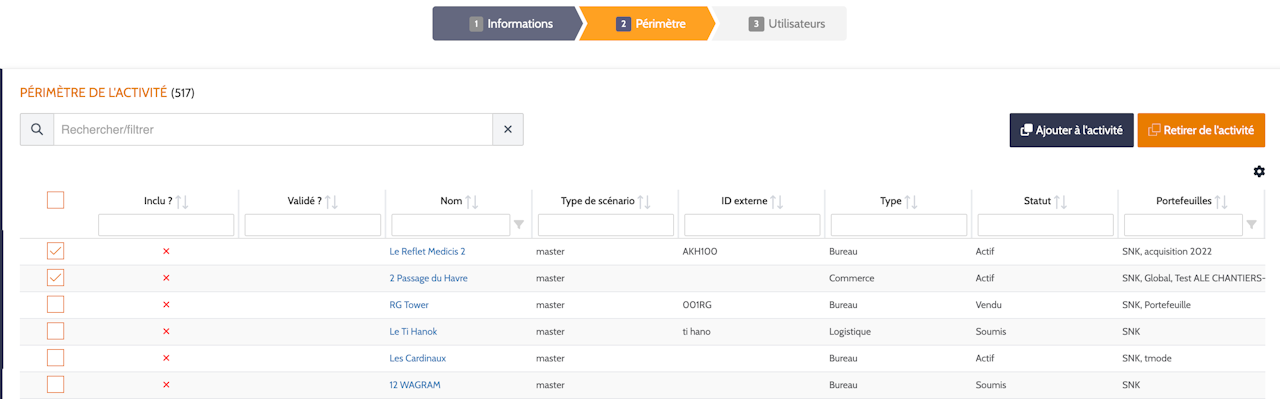This screenshot has height=399, width=1280.
Task: Select 'SNK, tmode' portfolio cell
Action: 1146,358
